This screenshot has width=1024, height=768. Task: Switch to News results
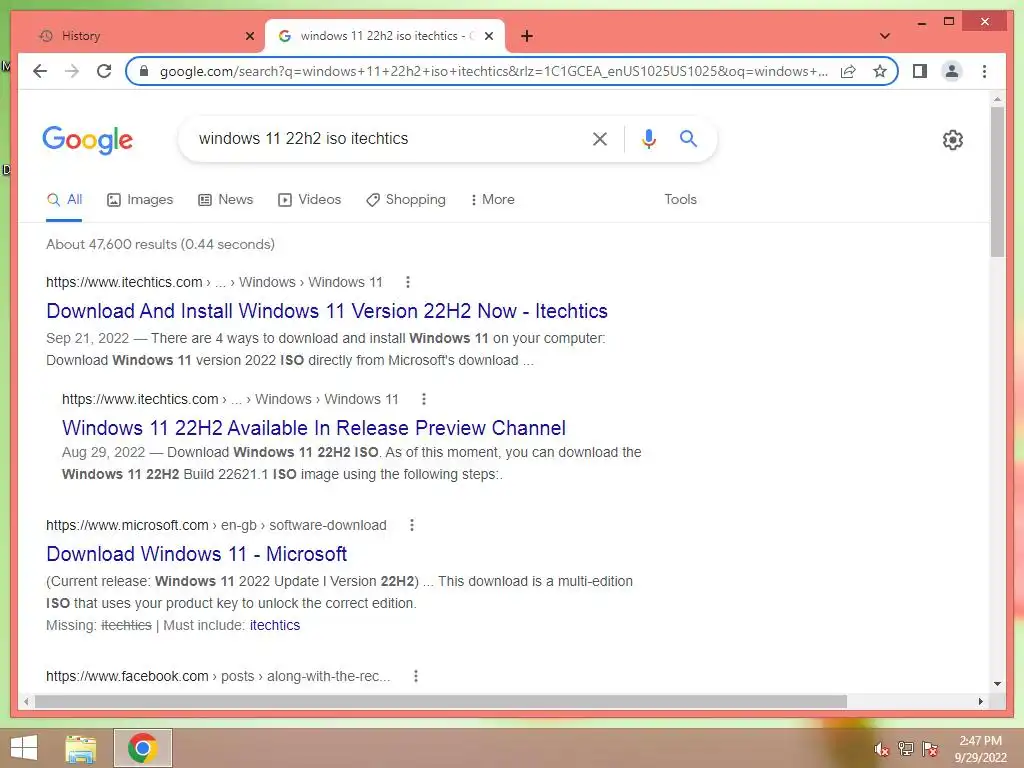pos(225,200)
